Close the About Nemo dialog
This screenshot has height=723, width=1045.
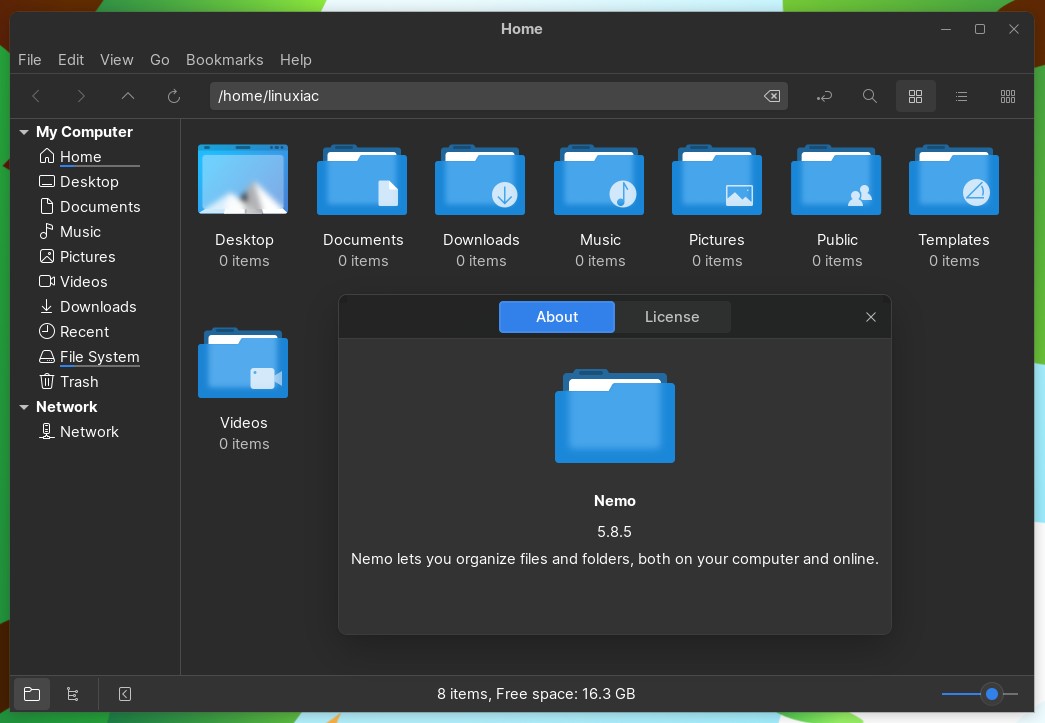click(x=870, y=317)
